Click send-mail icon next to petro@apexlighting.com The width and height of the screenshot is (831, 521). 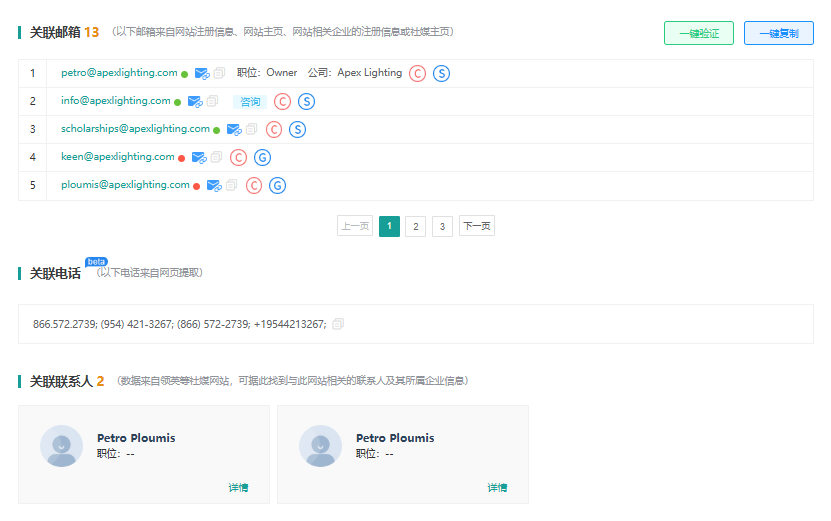[202, 73]
